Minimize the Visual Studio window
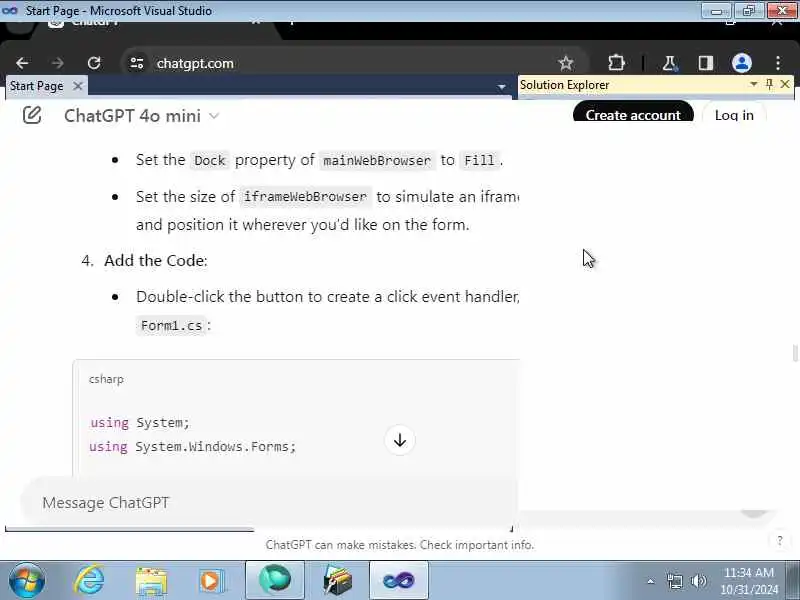The width and height of the screenshot is (800, 600). coord(716,11)
